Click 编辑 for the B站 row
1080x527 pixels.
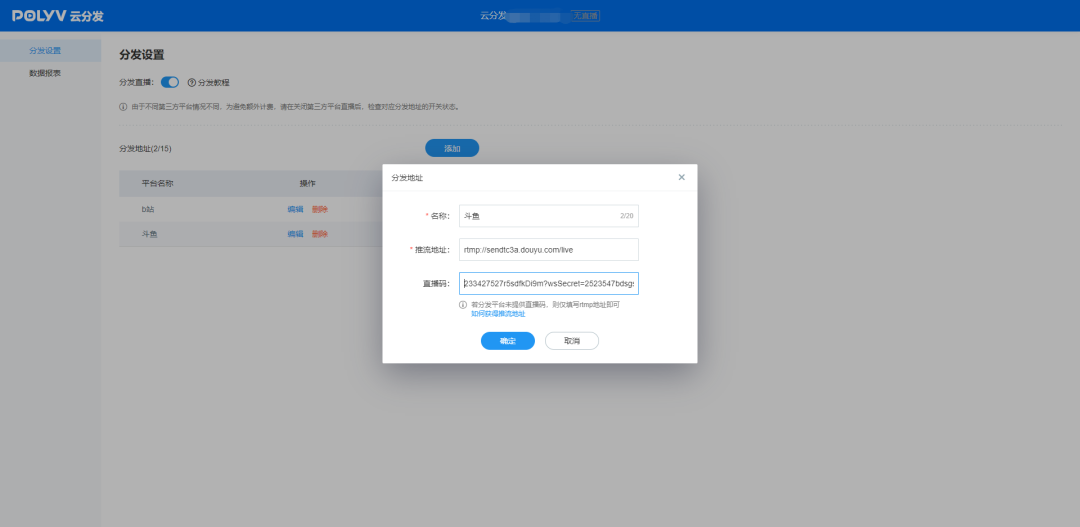coord(295,209)
